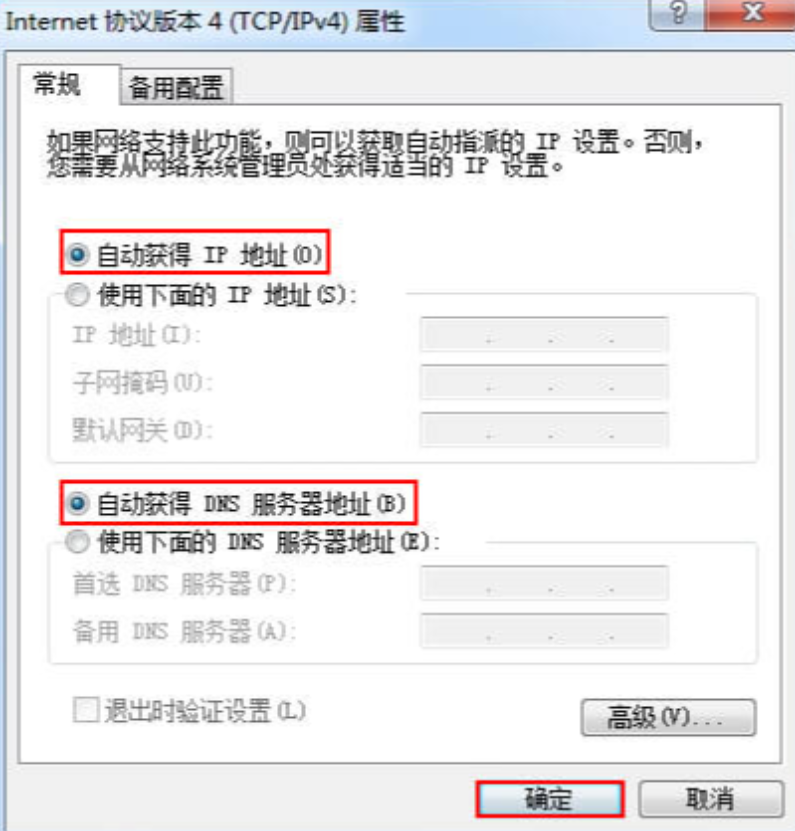Toggle 退出时验证设置 checkbox
The width and height of the screenshot is (795, 831).
(85, 710)
